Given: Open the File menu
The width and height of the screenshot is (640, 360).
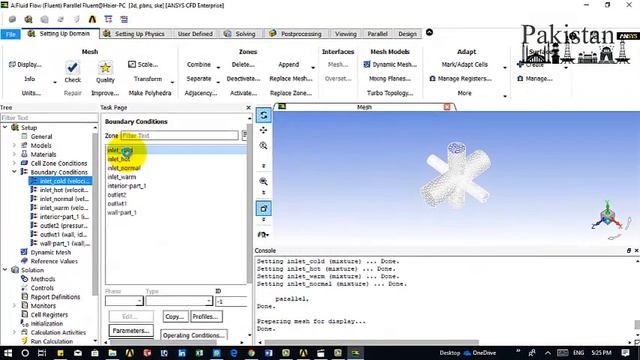Looking at the screenshot, I should coord(11,34).
